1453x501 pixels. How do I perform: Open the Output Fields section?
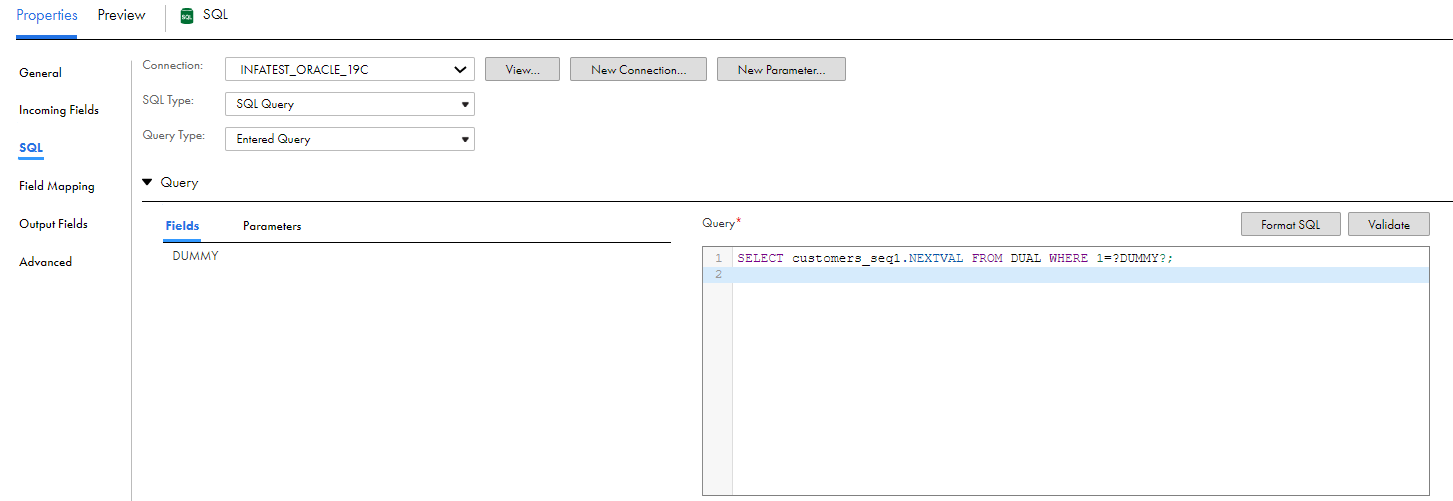(53, 224)
